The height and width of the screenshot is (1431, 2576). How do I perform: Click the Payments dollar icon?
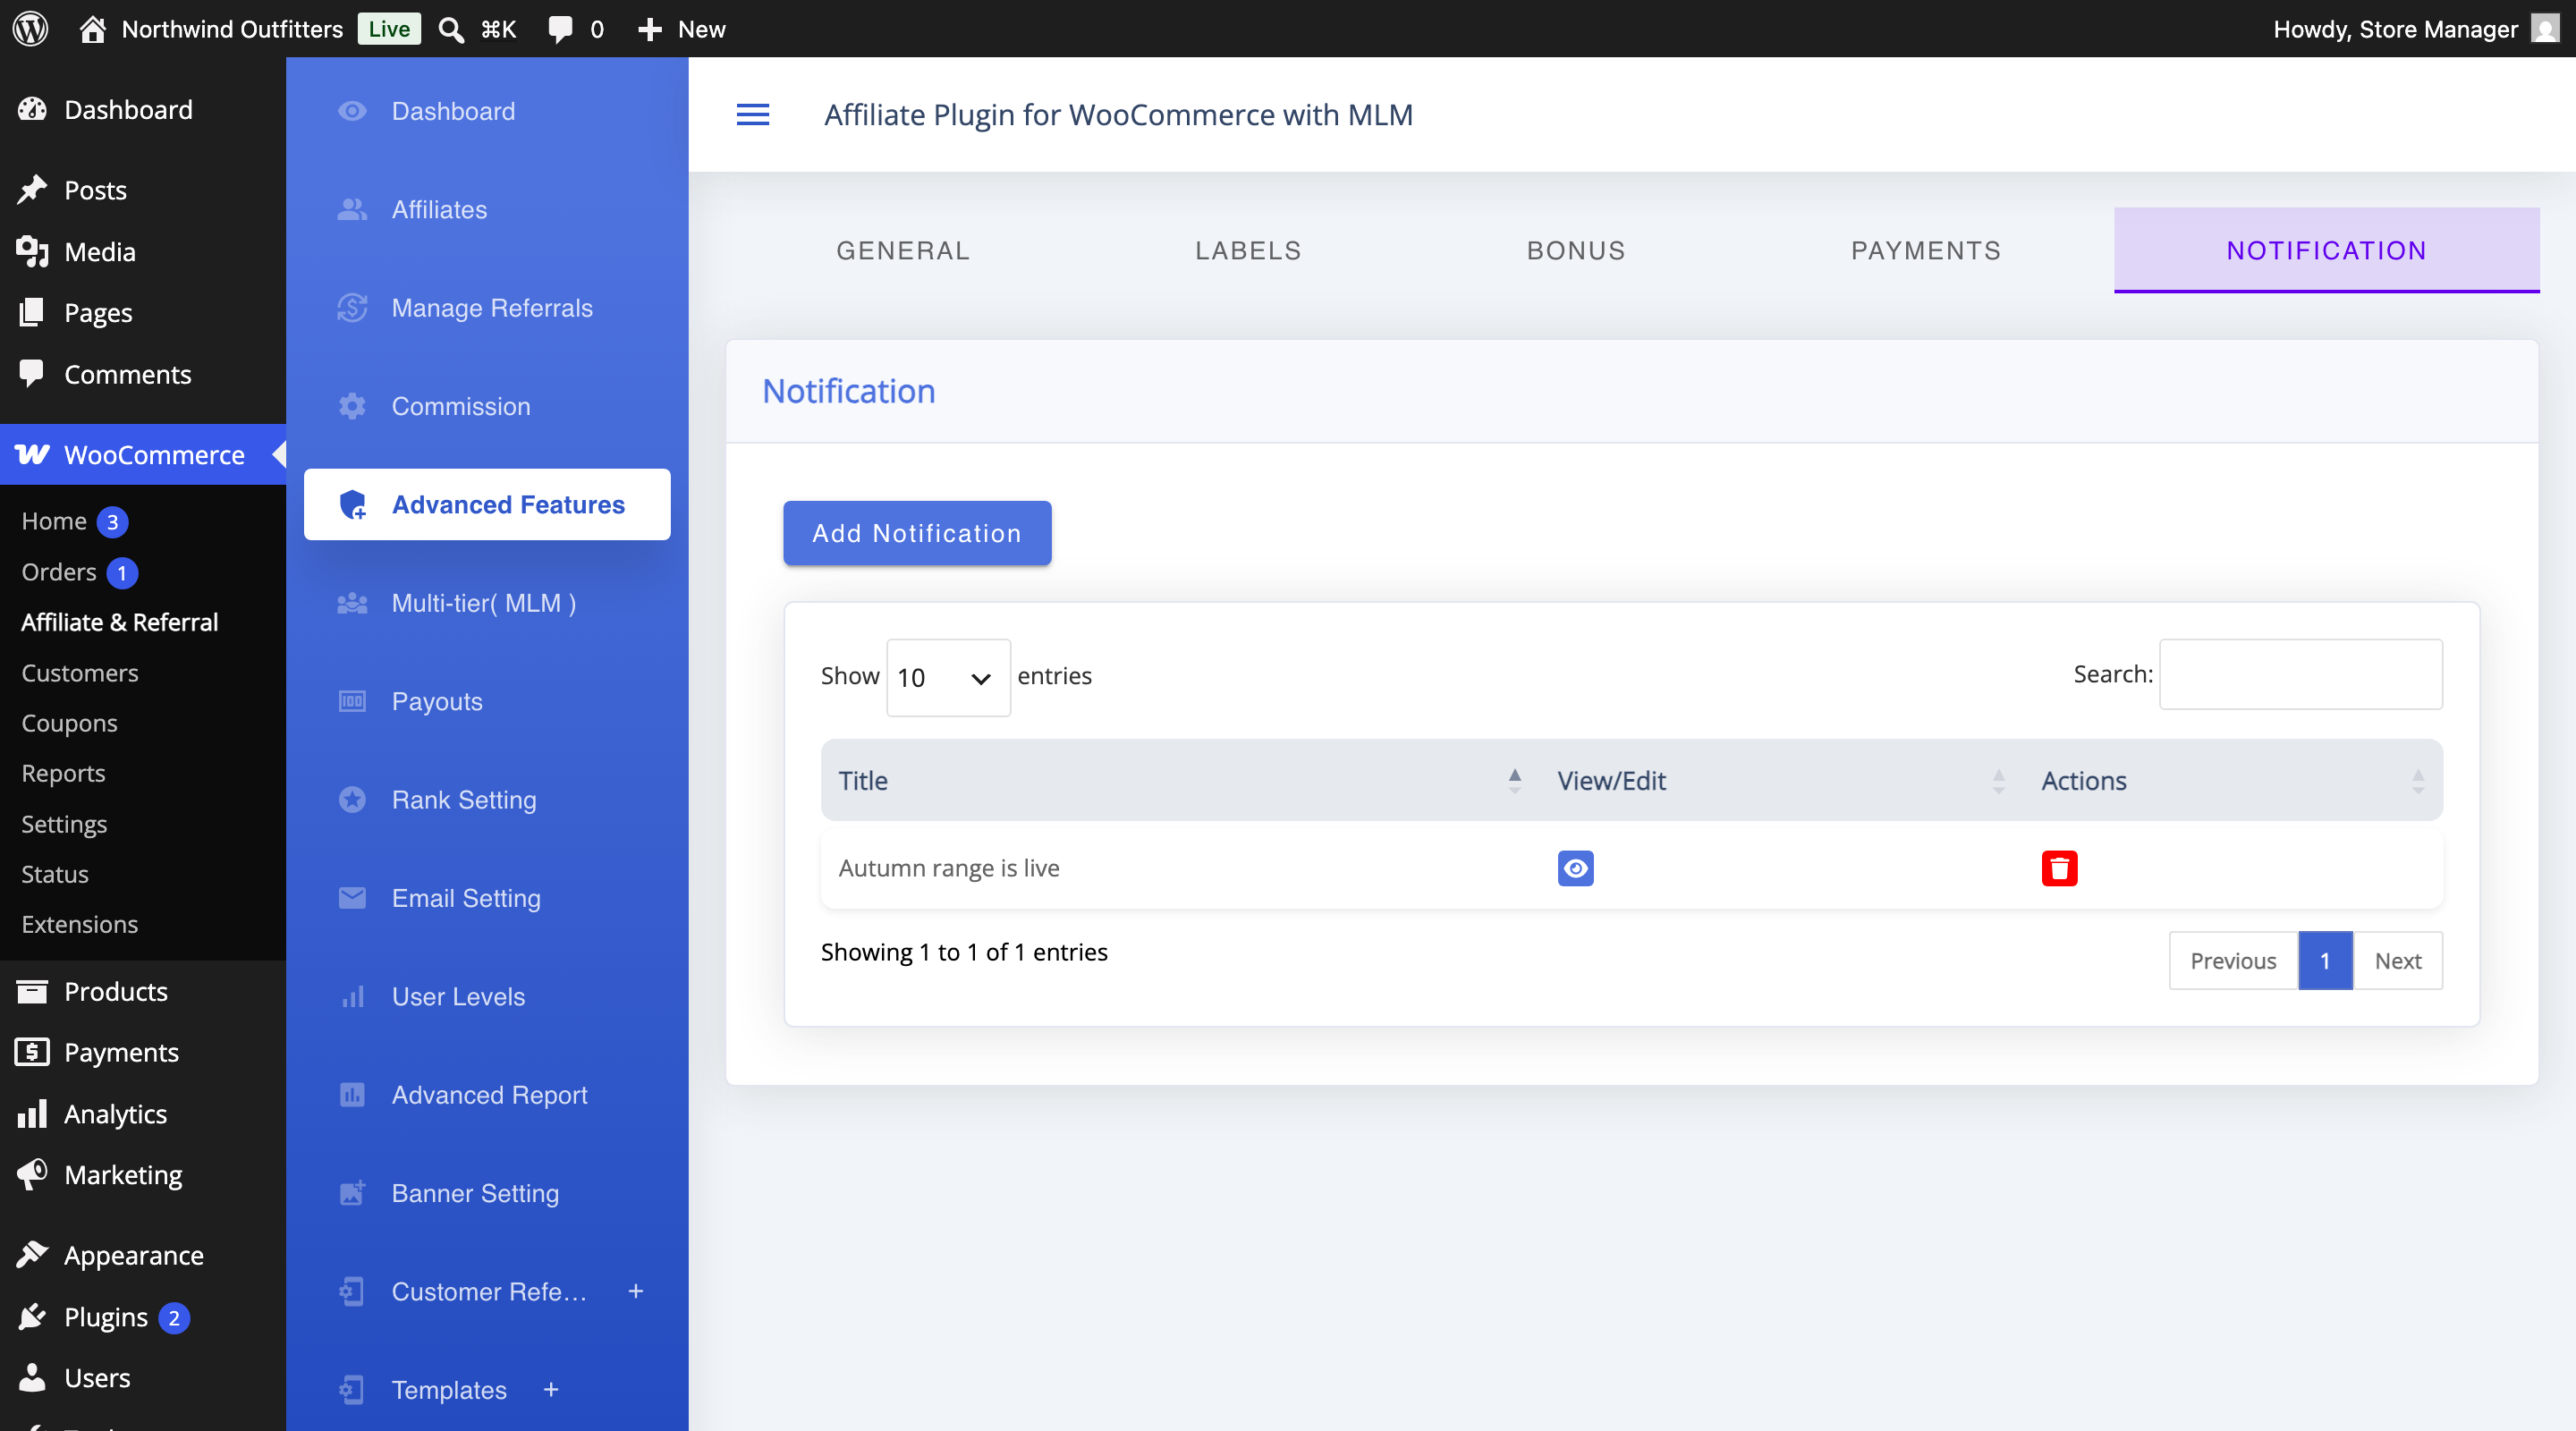(x=32, y=1052)
